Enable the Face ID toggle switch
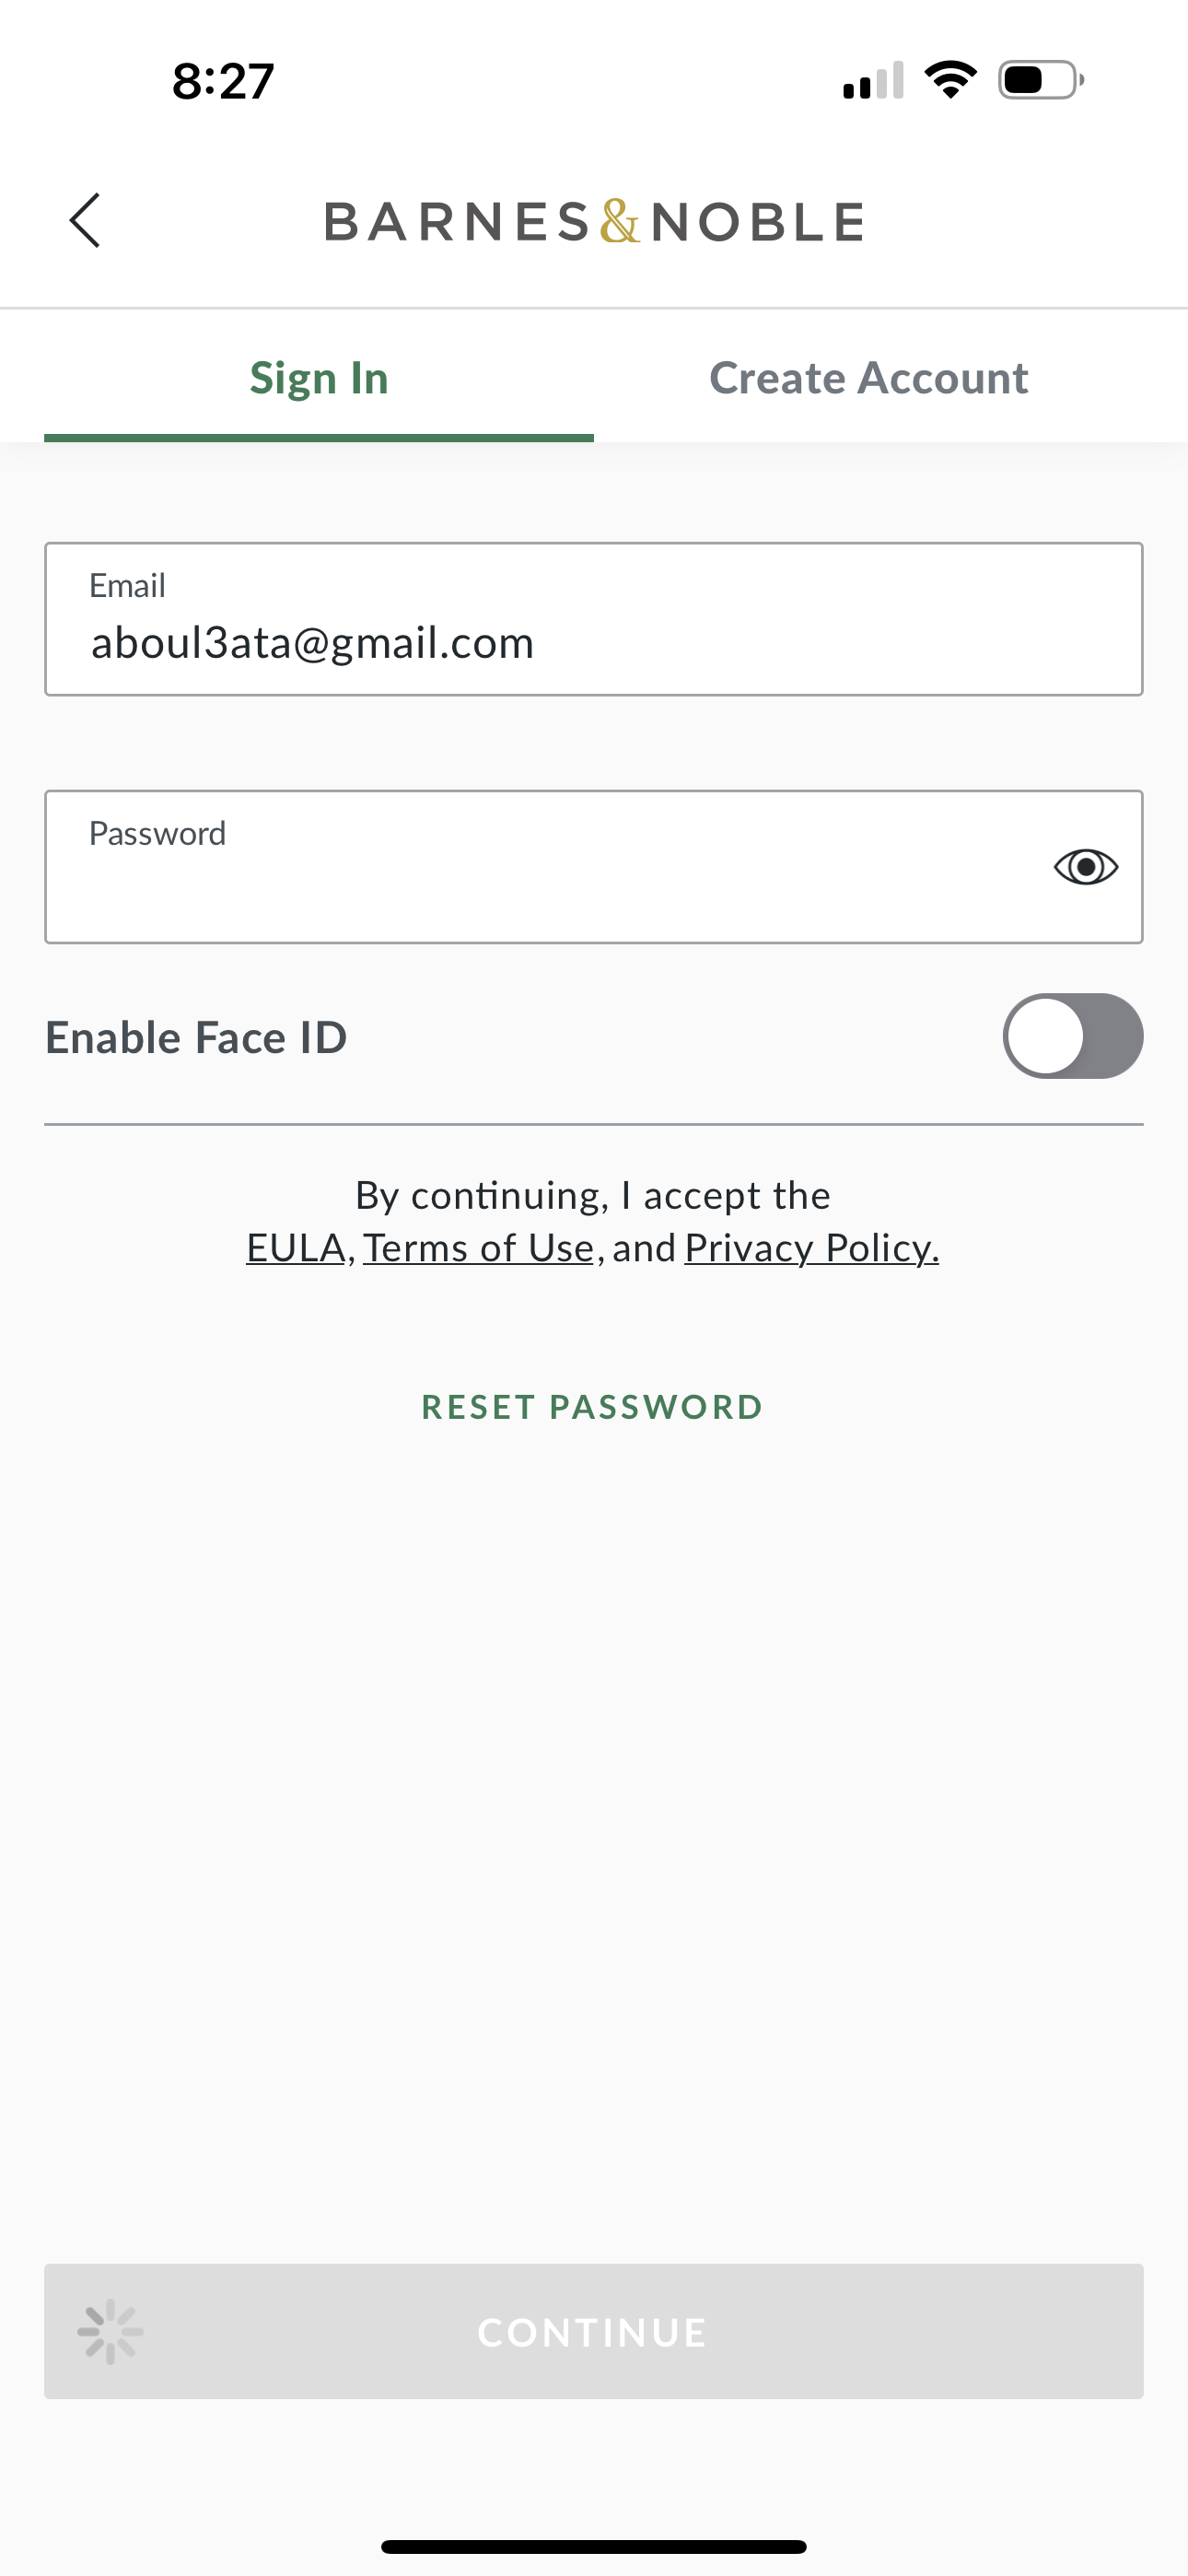The height and width of the screenshot is (2576, 1188). pos(1072,1036)
